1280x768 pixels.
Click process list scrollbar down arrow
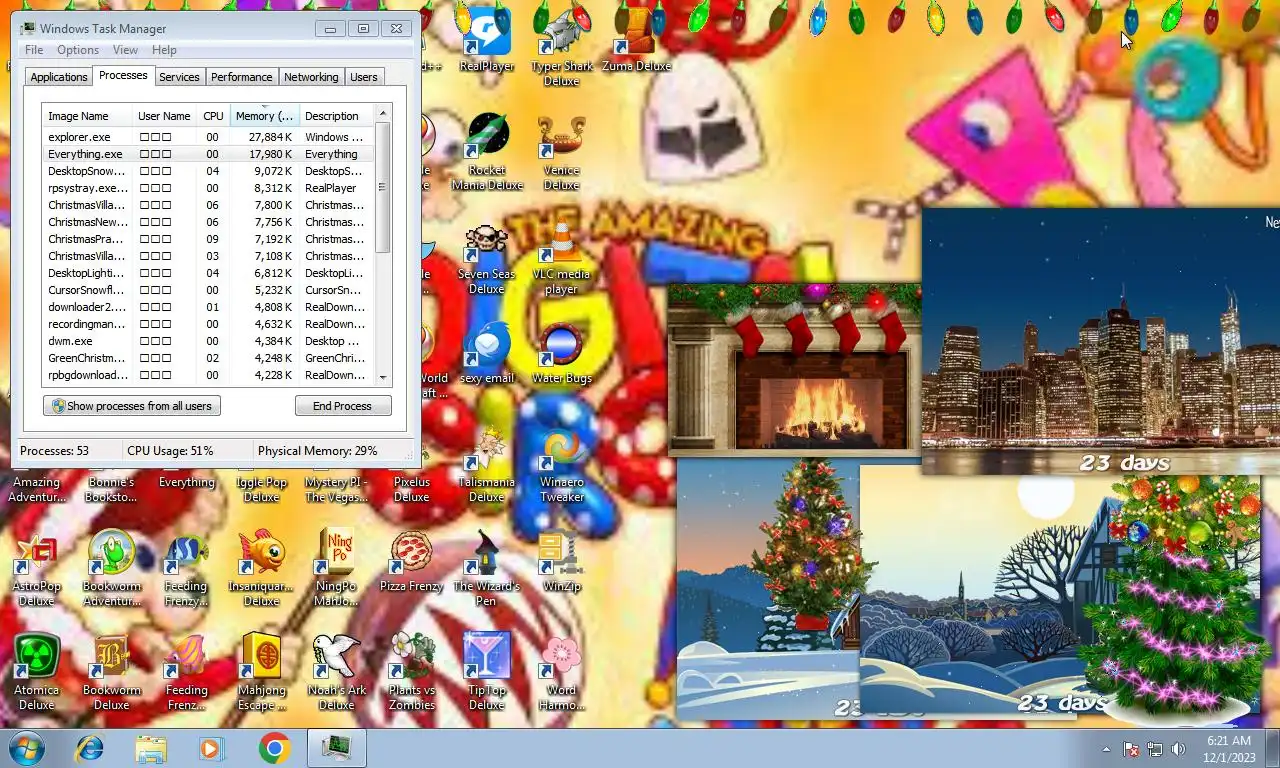383,378
